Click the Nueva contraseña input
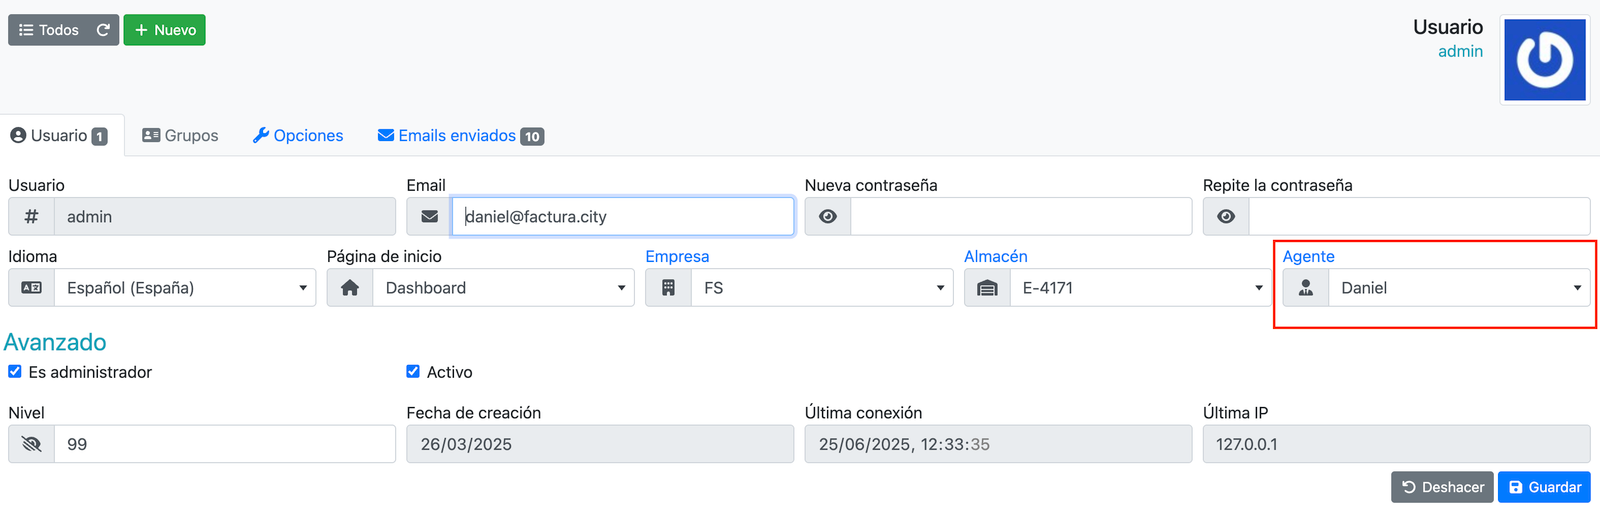Viewport: 1600px width, 519px height. coord(1021,217)
